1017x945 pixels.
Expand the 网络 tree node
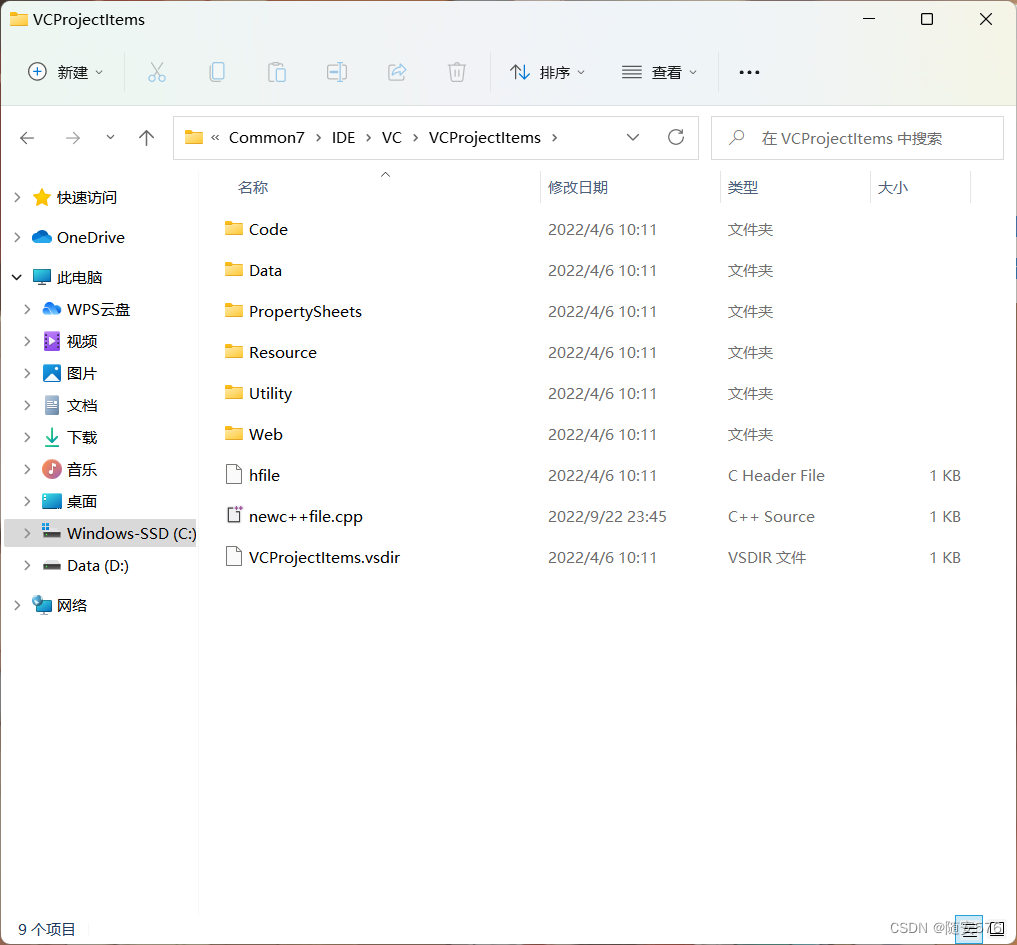click(x=16, y=605)
